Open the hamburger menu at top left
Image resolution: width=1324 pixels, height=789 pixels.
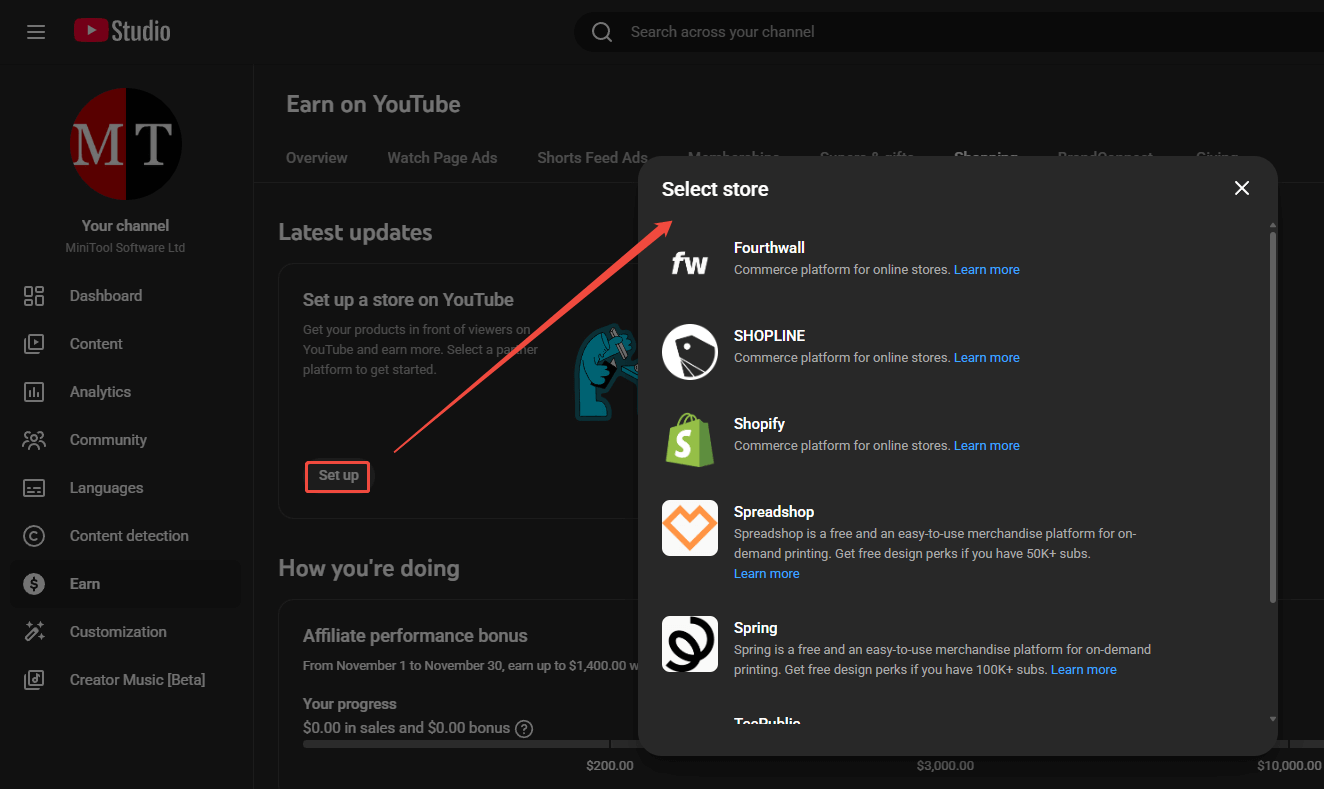click(36, 31)
